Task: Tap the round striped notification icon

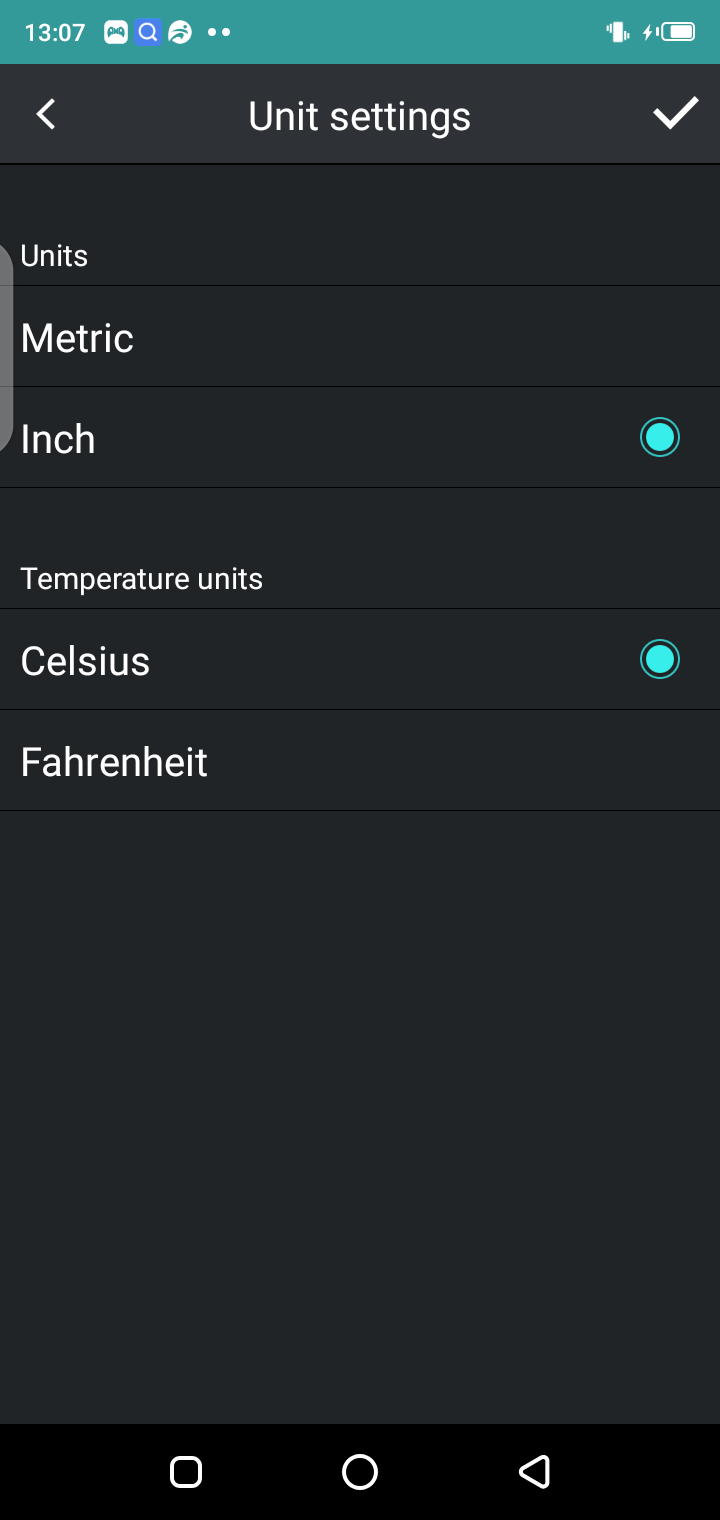Action: coord(180,32)
